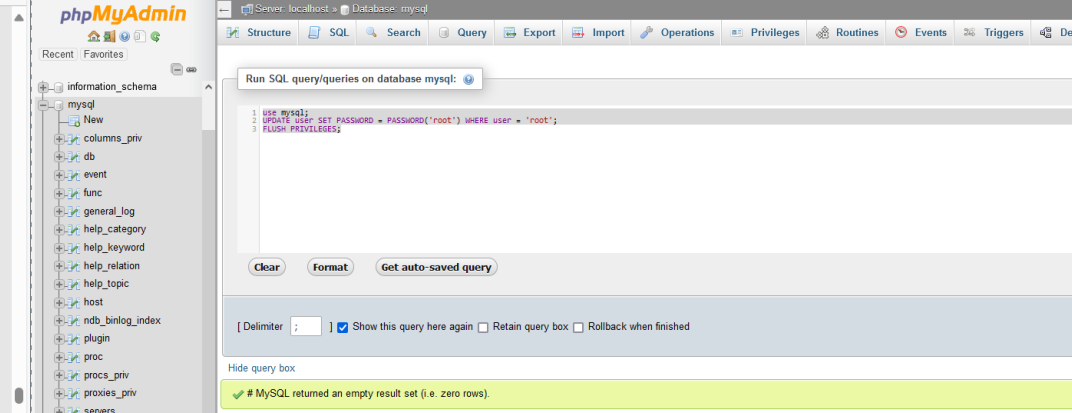This screenshot has width=1072, height=413.
Task: Click the server icon in the breadcrumb
Action: pyautogui.click(x=246, y=10)
